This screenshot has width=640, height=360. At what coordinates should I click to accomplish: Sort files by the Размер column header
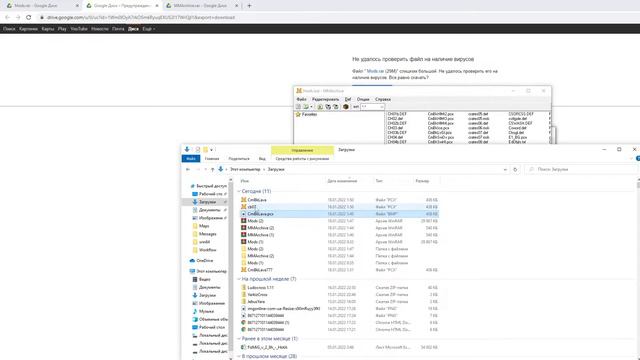[x=422, y=180]
